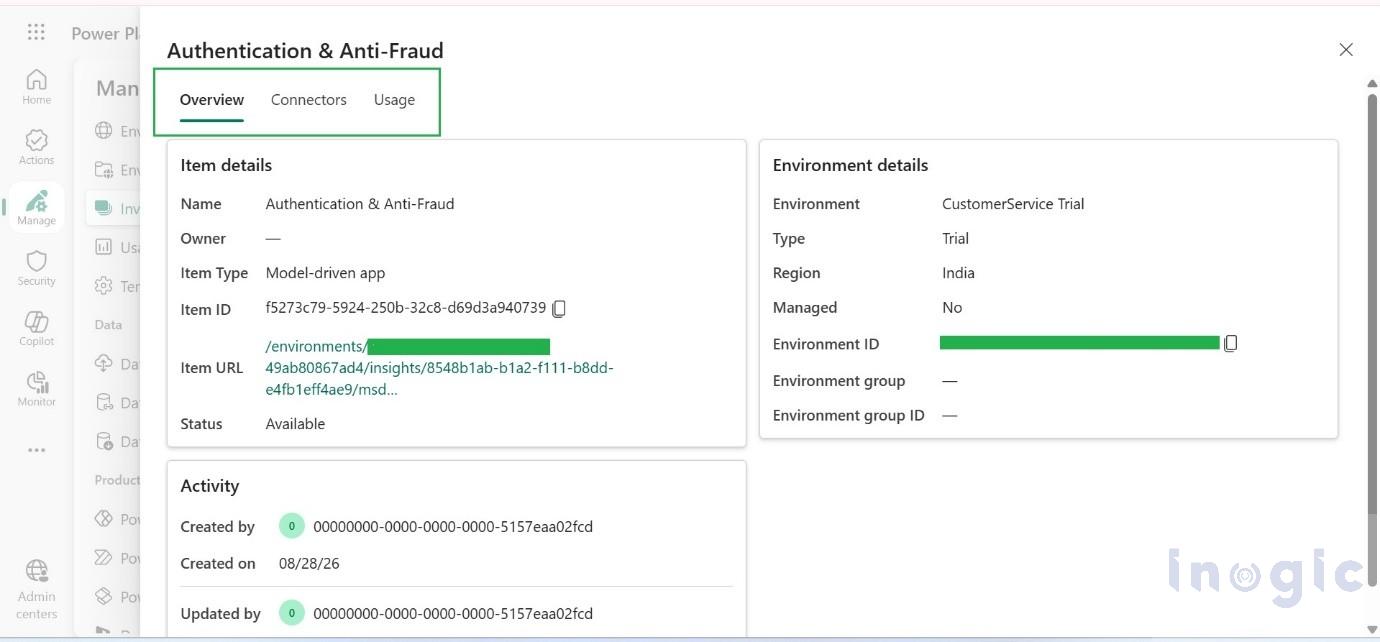Screen dimensions: 1380x642
Task: Switch to the Overview tab
Action: click(x=212, y=100)
